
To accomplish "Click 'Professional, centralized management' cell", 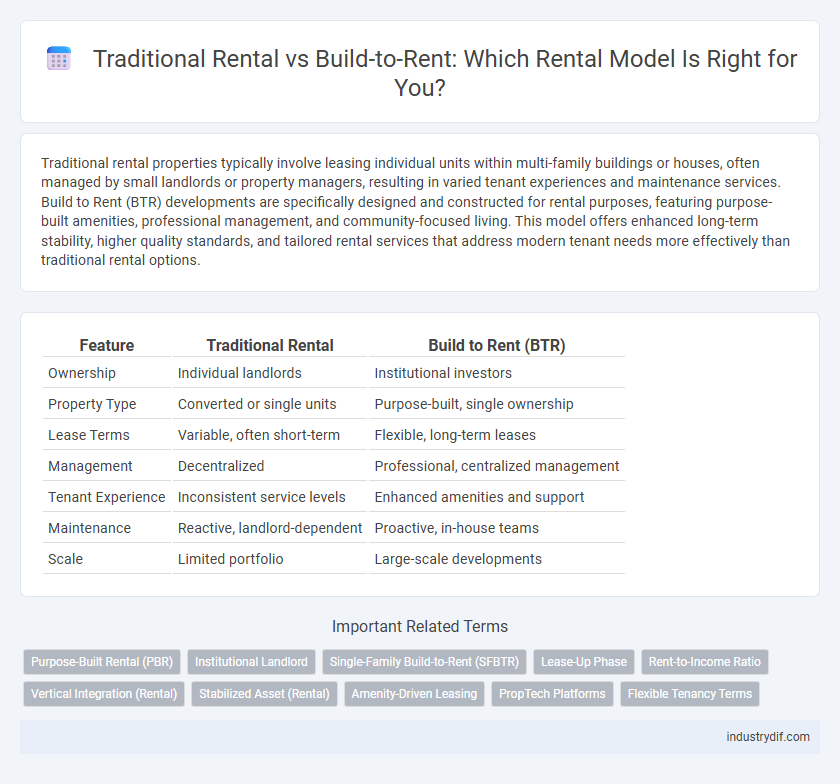I will [497, 466].
